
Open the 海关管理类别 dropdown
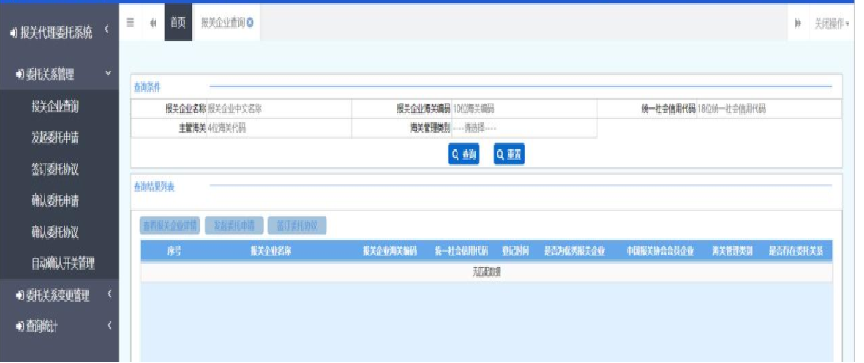pyautogui.click(x=523, y=128)
